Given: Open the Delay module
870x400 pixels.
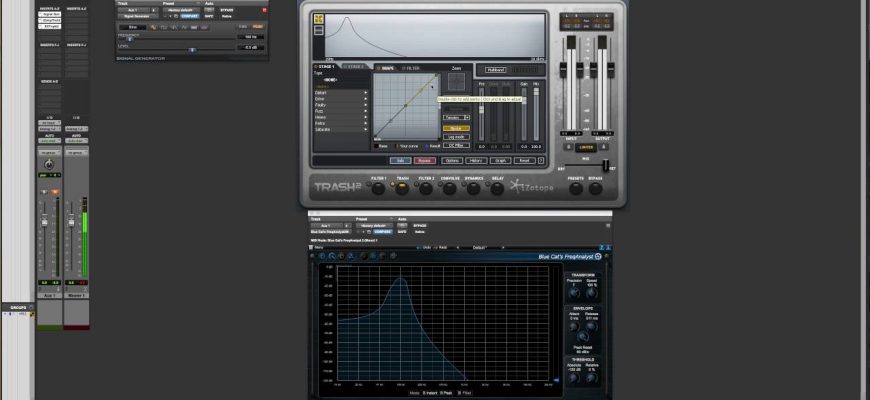Looking at the screenshot, I should (498, 186).
